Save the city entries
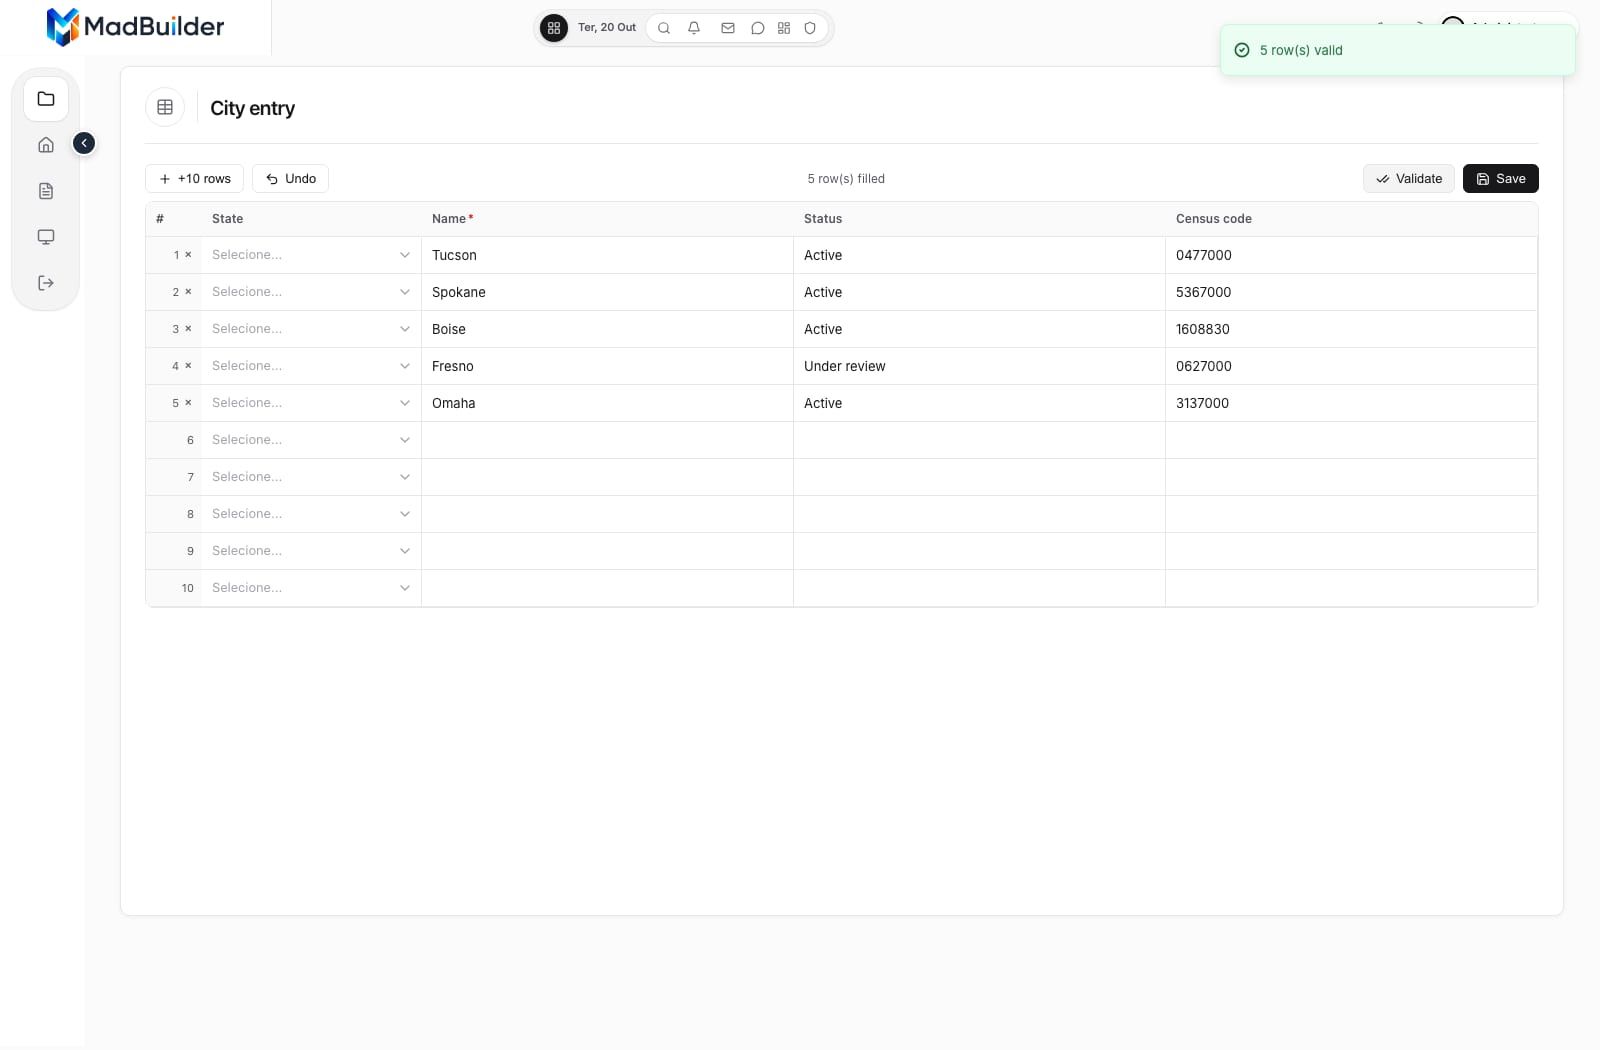The width and height of the screenshot is (1600, 1050). coord(1501,179)
